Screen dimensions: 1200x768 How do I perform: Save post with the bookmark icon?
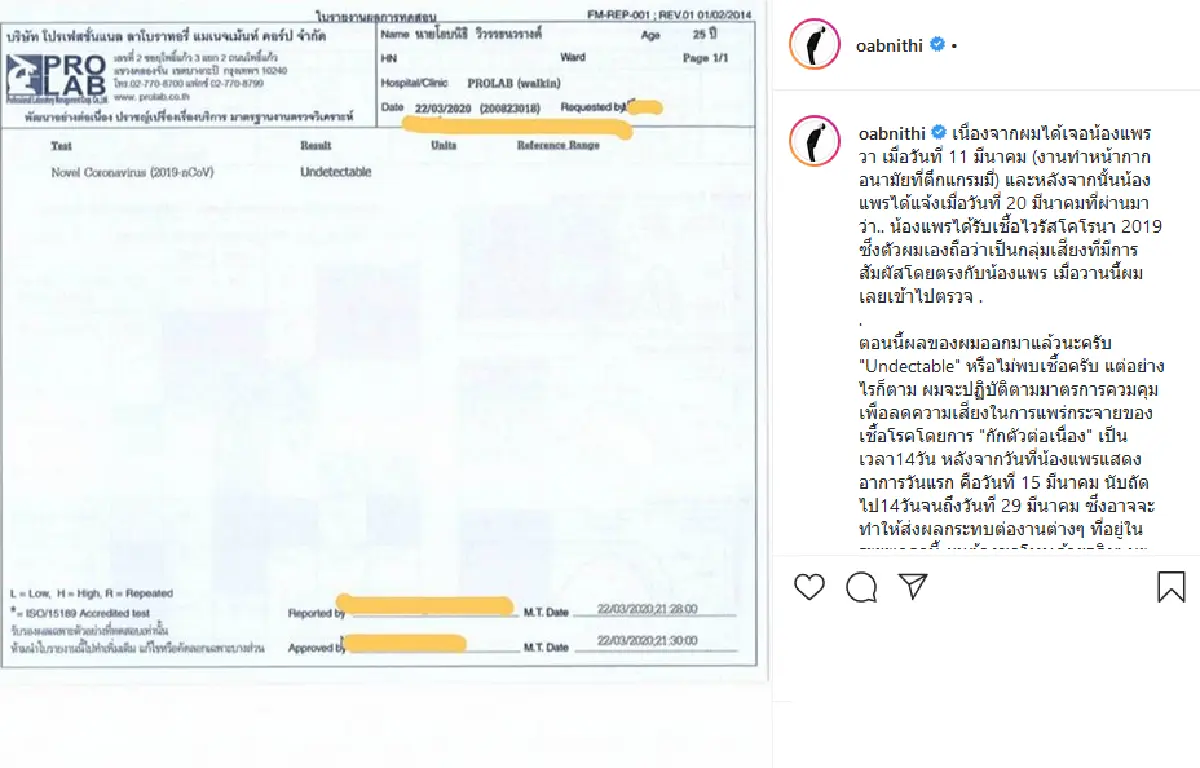(1171, 586)
